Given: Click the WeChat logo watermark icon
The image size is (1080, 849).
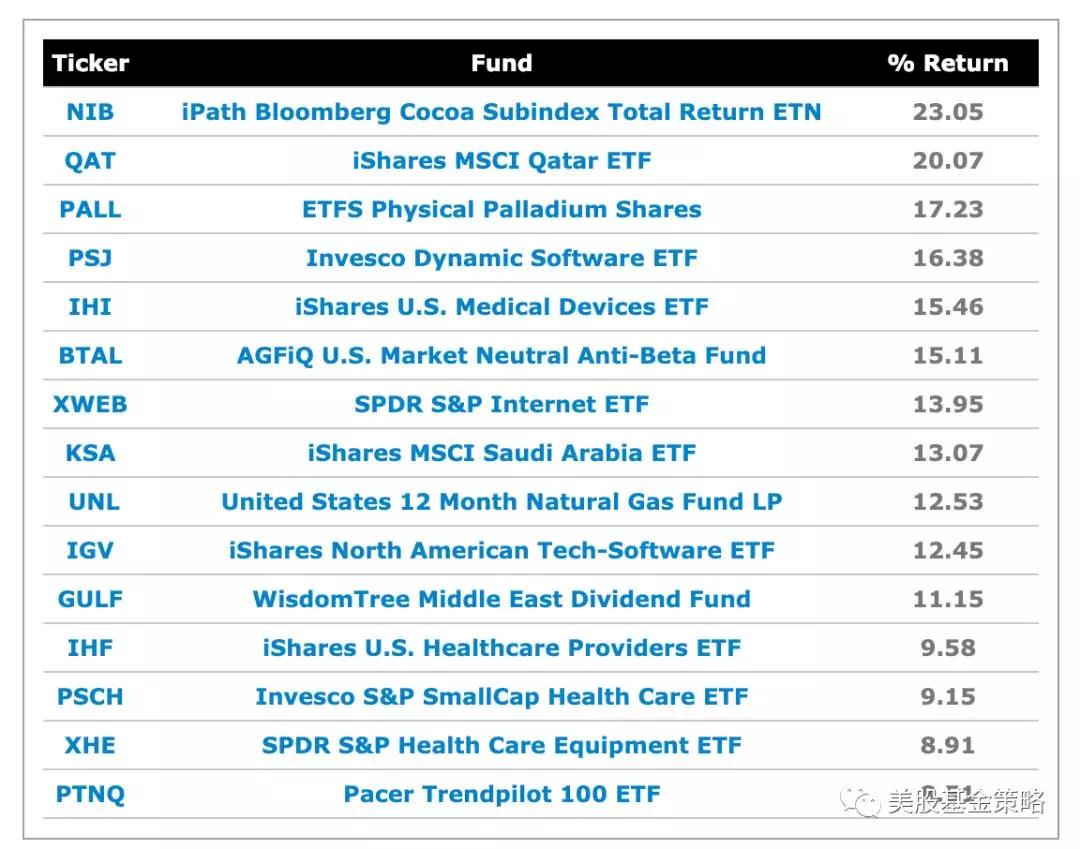Looking at the screenshot, I should coord(861,801).
